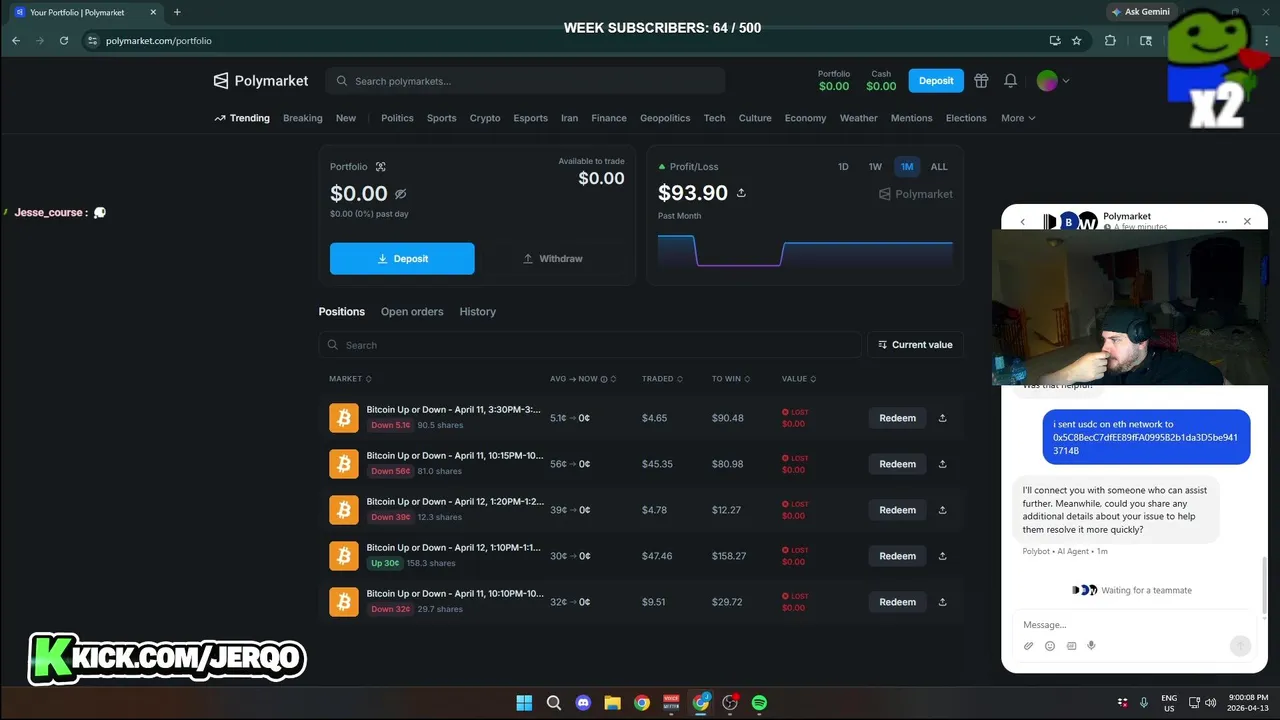Open the emoji picker in chat
1280x720 pixels.
(1050, 646)
